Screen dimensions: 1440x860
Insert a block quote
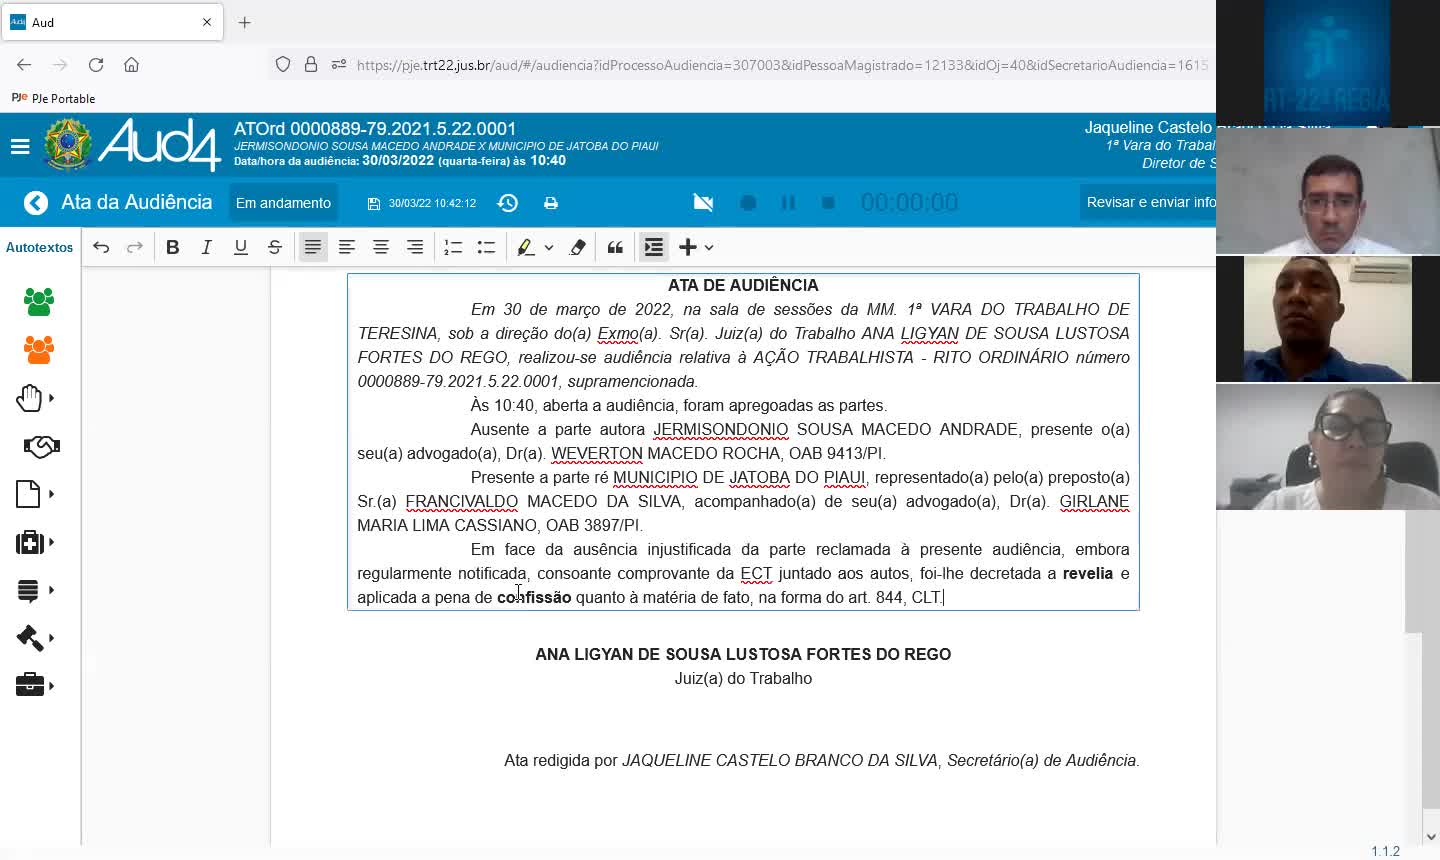coord(615,247)
